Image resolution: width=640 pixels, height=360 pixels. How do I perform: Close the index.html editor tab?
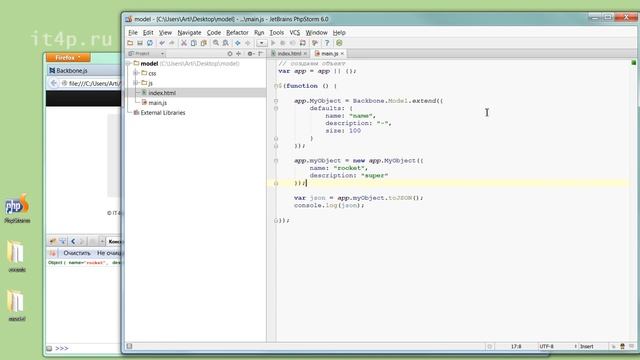(305, 53)
